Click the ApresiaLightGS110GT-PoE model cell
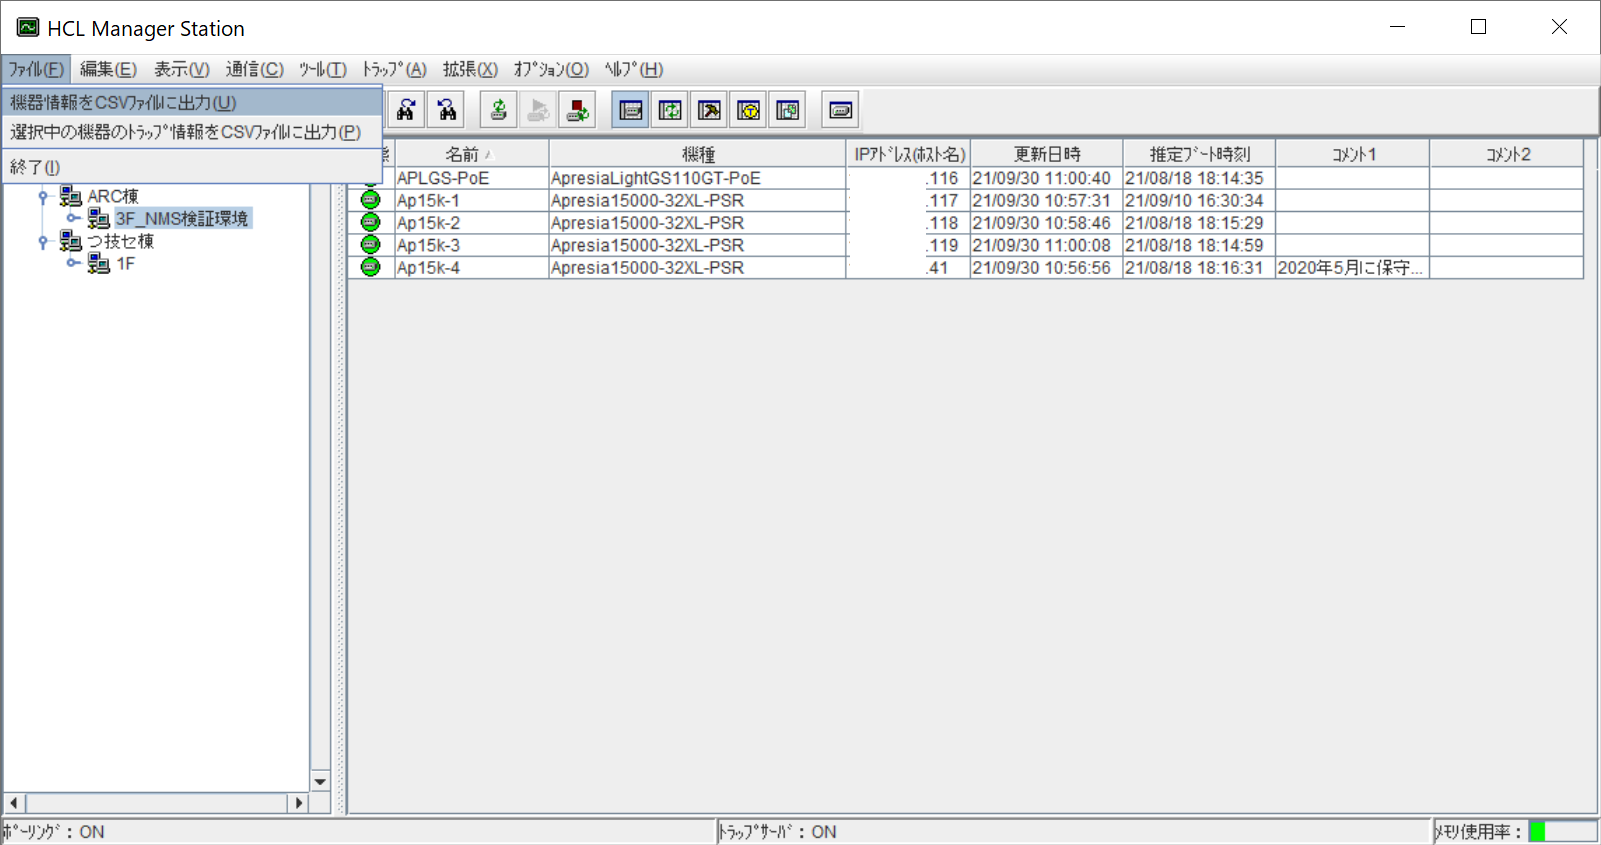This screenshot has width=1601, height=845. (697, 178)
